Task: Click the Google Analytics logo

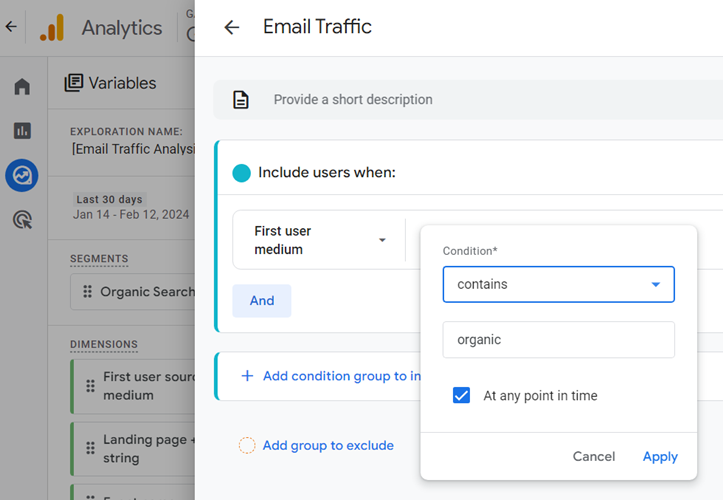Action: 52,28
